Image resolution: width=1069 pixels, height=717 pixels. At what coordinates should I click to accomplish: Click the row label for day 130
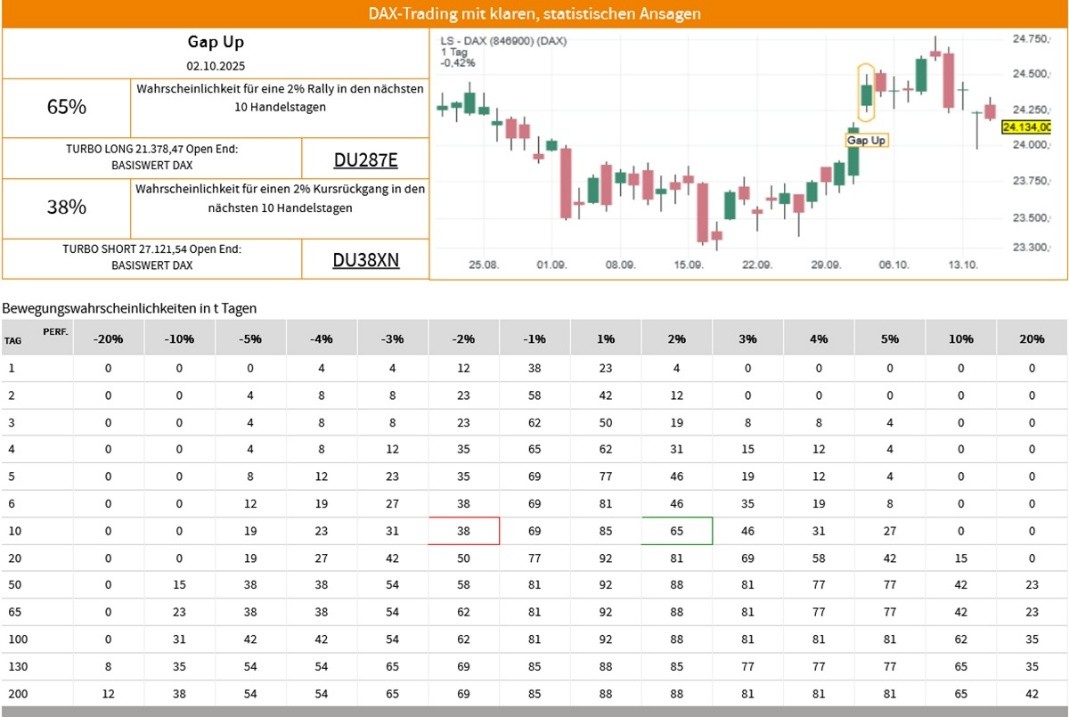pos(14,666)
